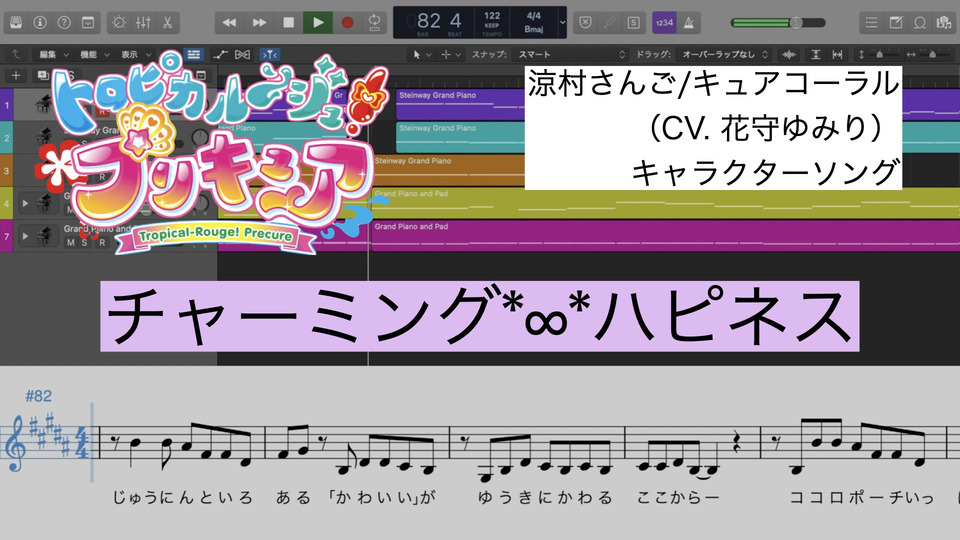This screenshot has width=960, height=540.
Task: Select track 2 piano instrument icon
Action: point(43,137)
